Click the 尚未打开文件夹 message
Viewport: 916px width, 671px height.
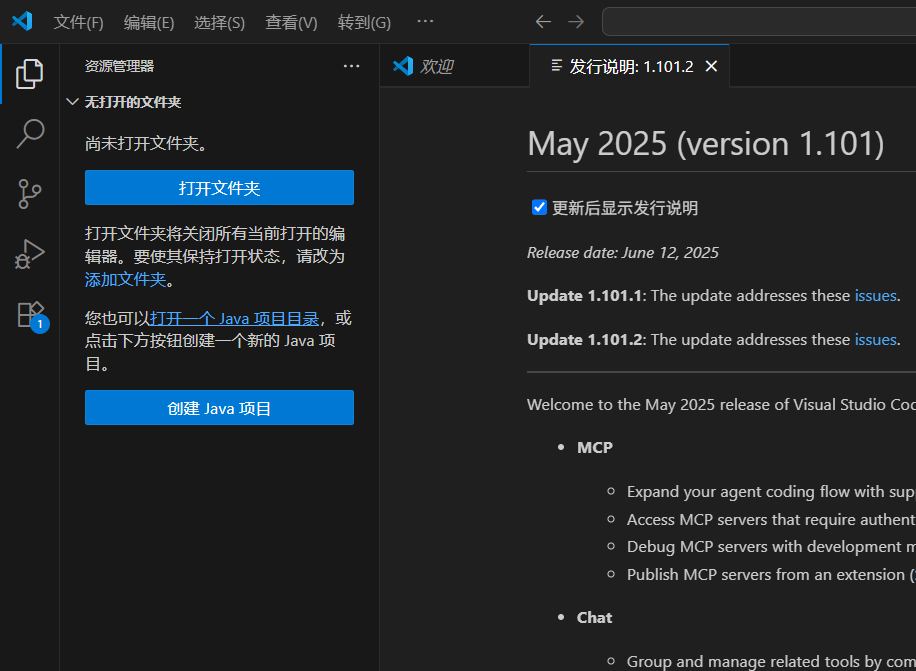pos(146,144)
